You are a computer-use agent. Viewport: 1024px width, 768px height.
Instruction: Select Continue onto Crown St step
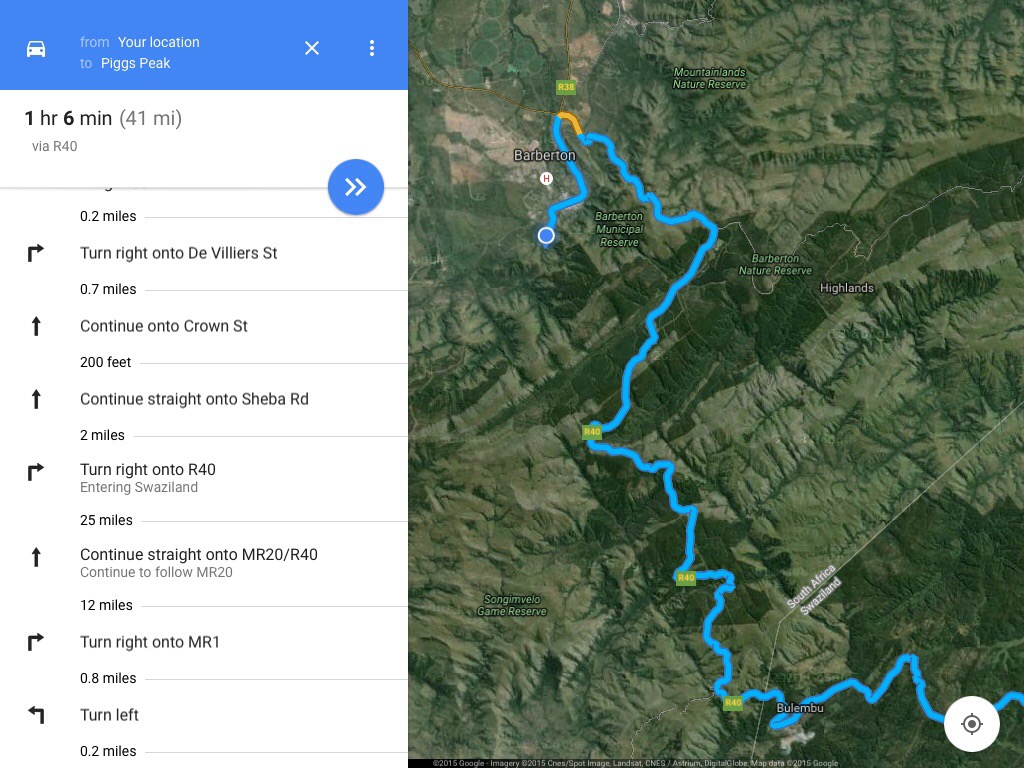[x=164, y=326]
